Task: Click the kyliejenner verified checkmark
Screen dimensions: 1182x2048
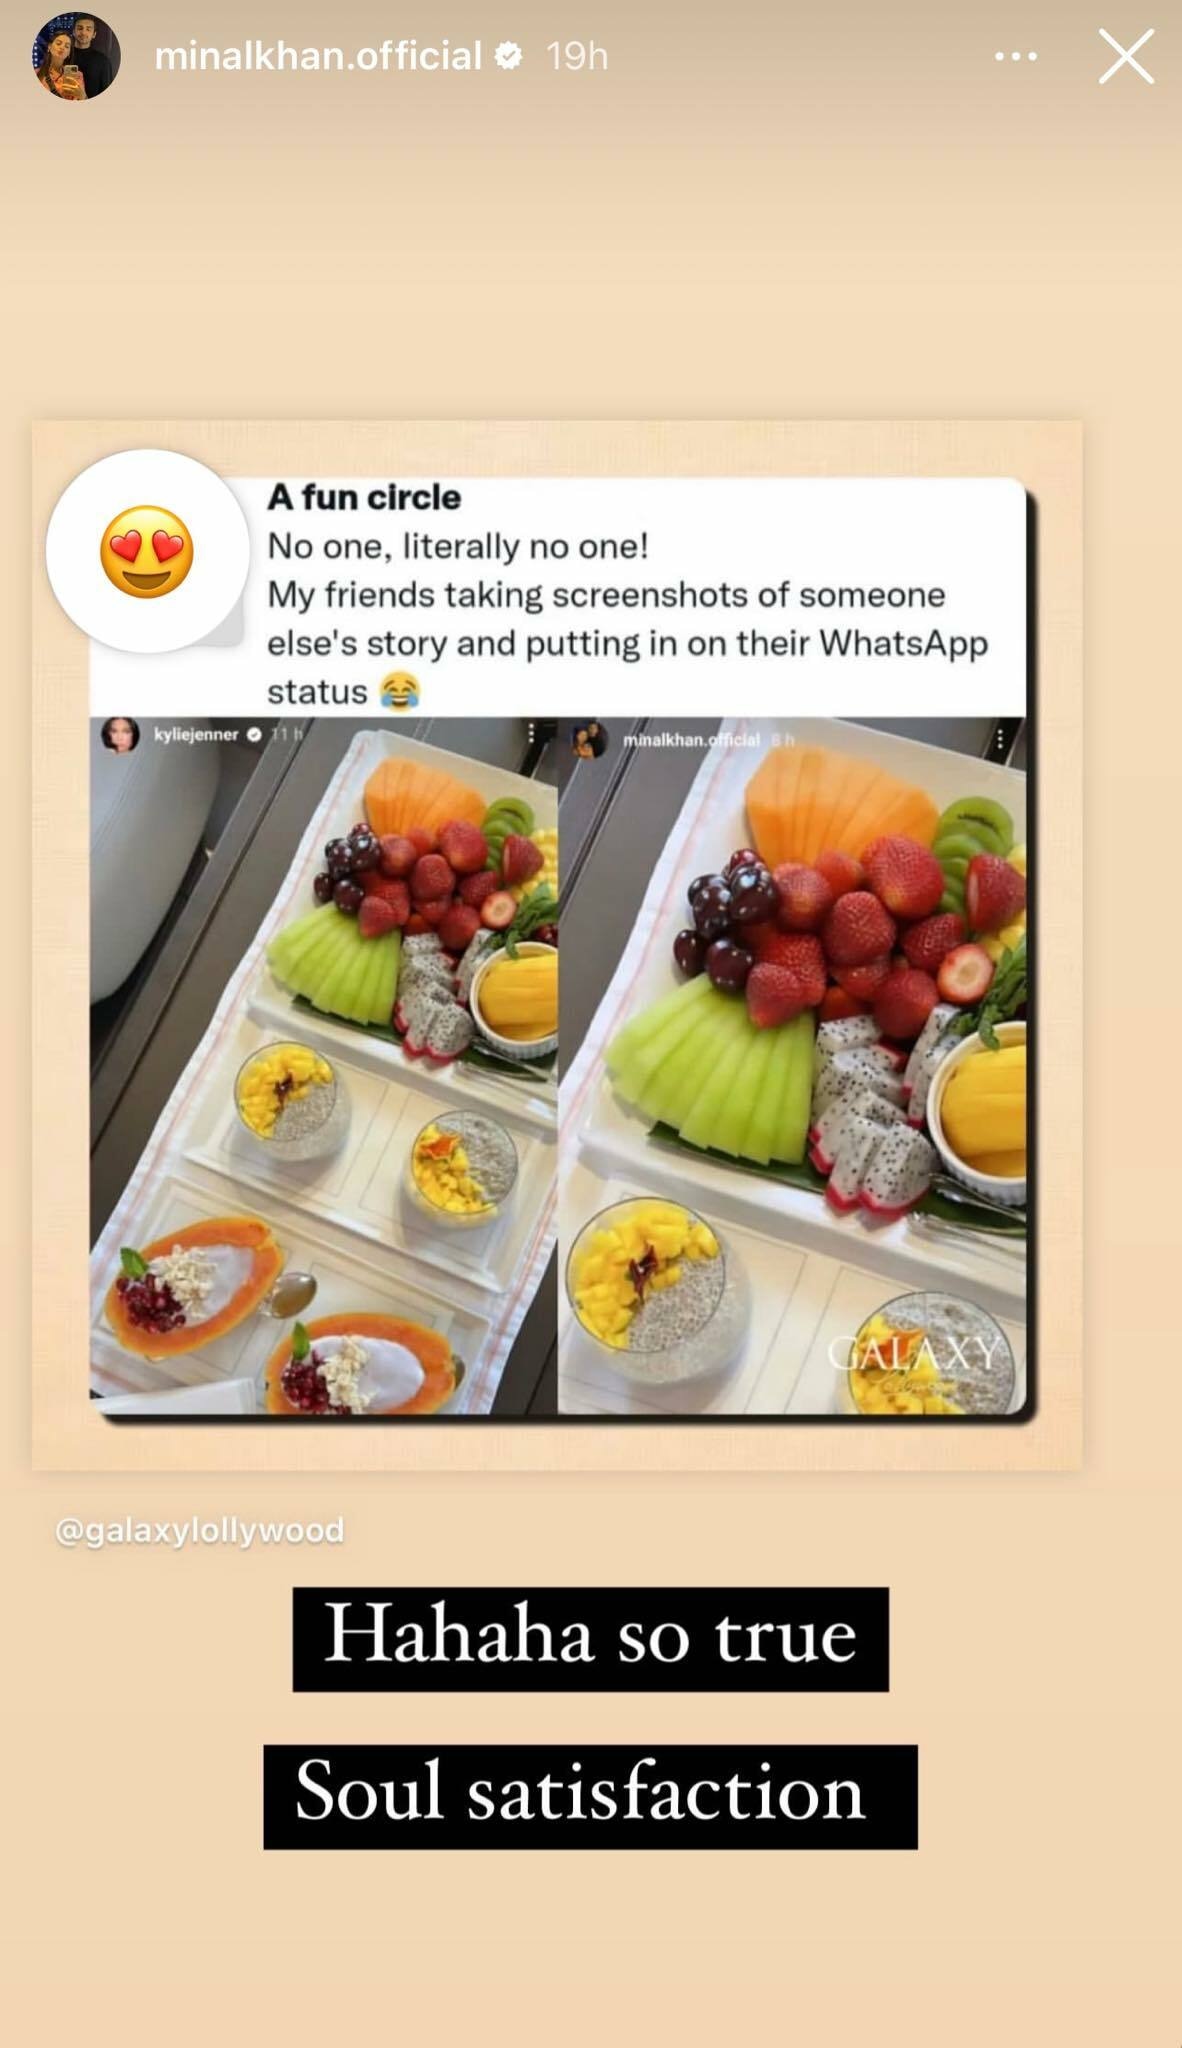Action: [x=254, y=735]
